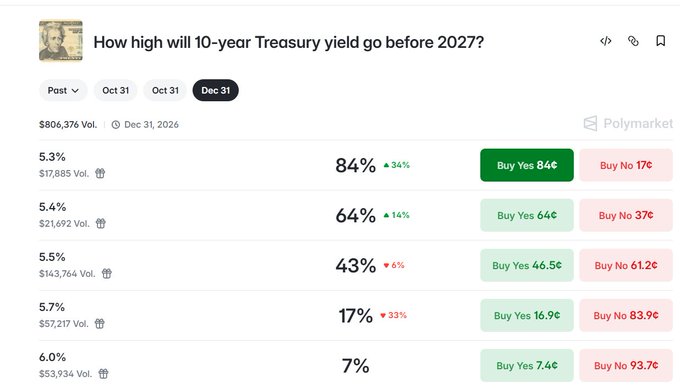Bookmark this Treasury yield market
Image resolution: width=680 pixels, height=388 pixels.
660,41
